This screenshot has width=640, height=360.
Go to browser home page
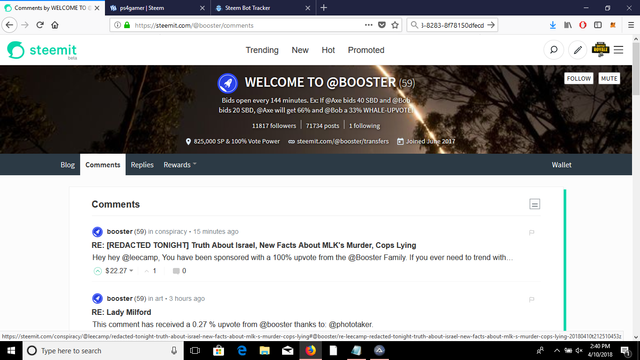[x=55, y=25]
